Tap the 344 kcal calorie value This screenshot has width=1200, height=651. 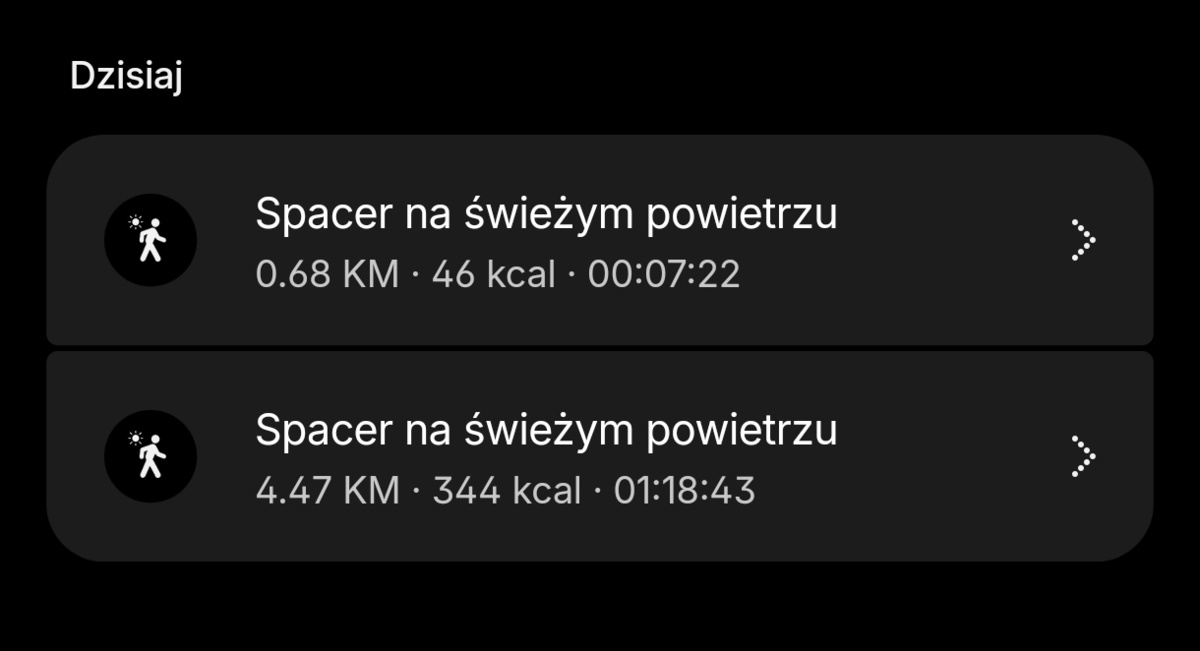pyautogui.click(x=506, y=490)
